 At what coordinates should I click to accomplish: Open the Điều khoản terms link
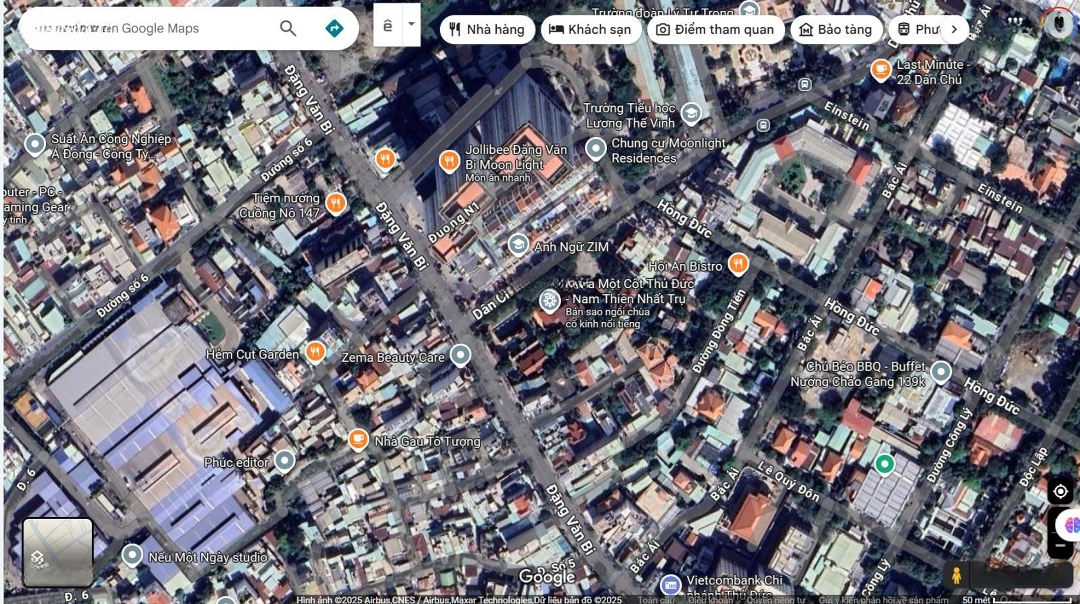[x=711, y=600]
